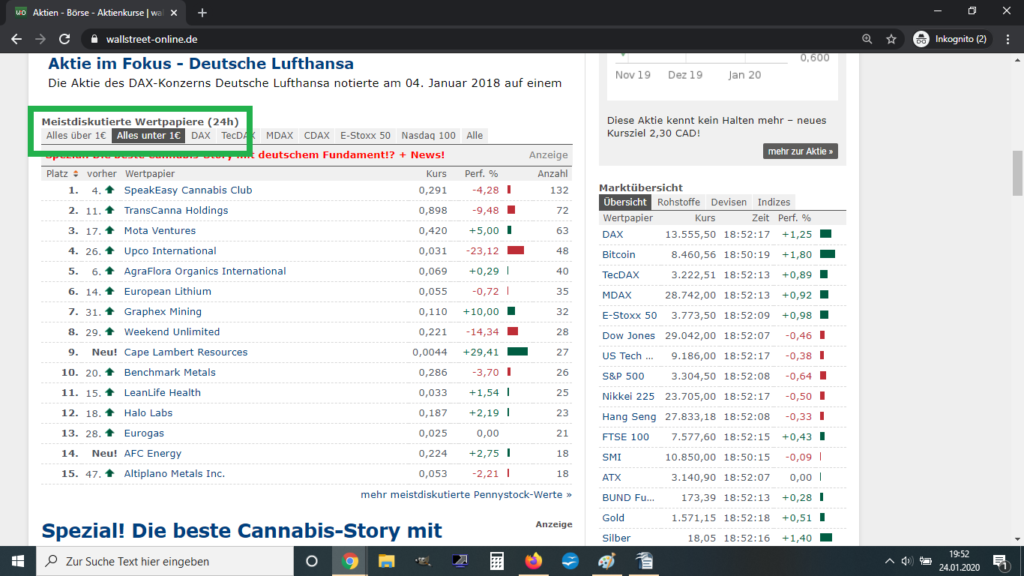
Task: Go back with browser back arrow
Action: click(16, 39)
